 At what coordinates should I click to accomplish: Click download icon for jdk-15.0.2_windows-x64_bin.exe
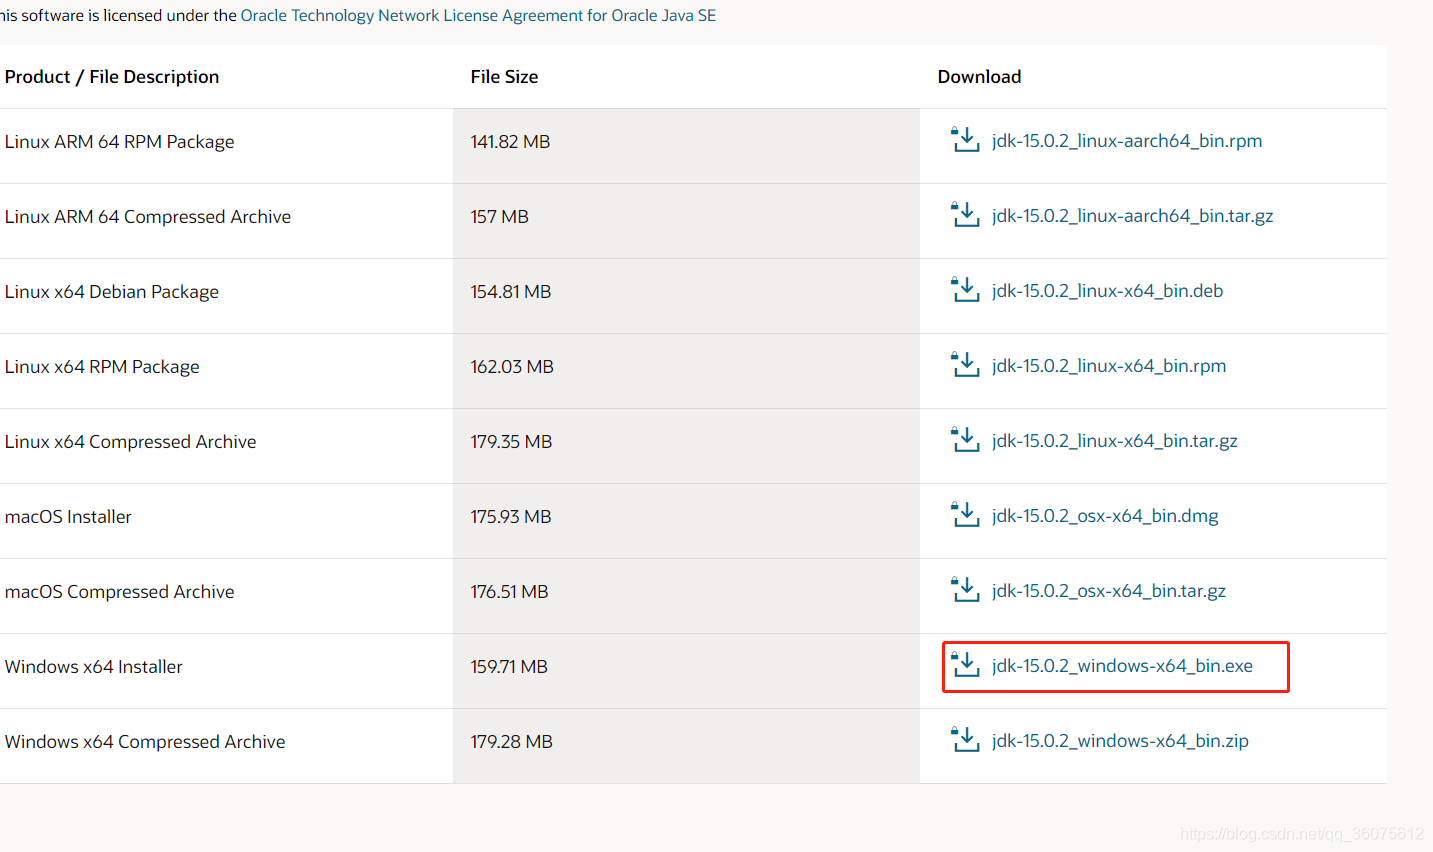[x=965, y=665]
